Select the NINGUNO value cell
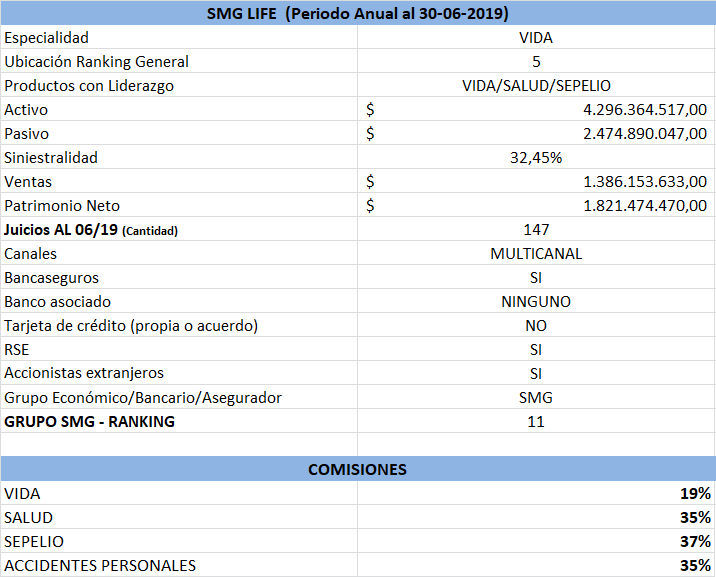Screen dimensions: 716x577 pyautogui.click(x=536, y=301)
